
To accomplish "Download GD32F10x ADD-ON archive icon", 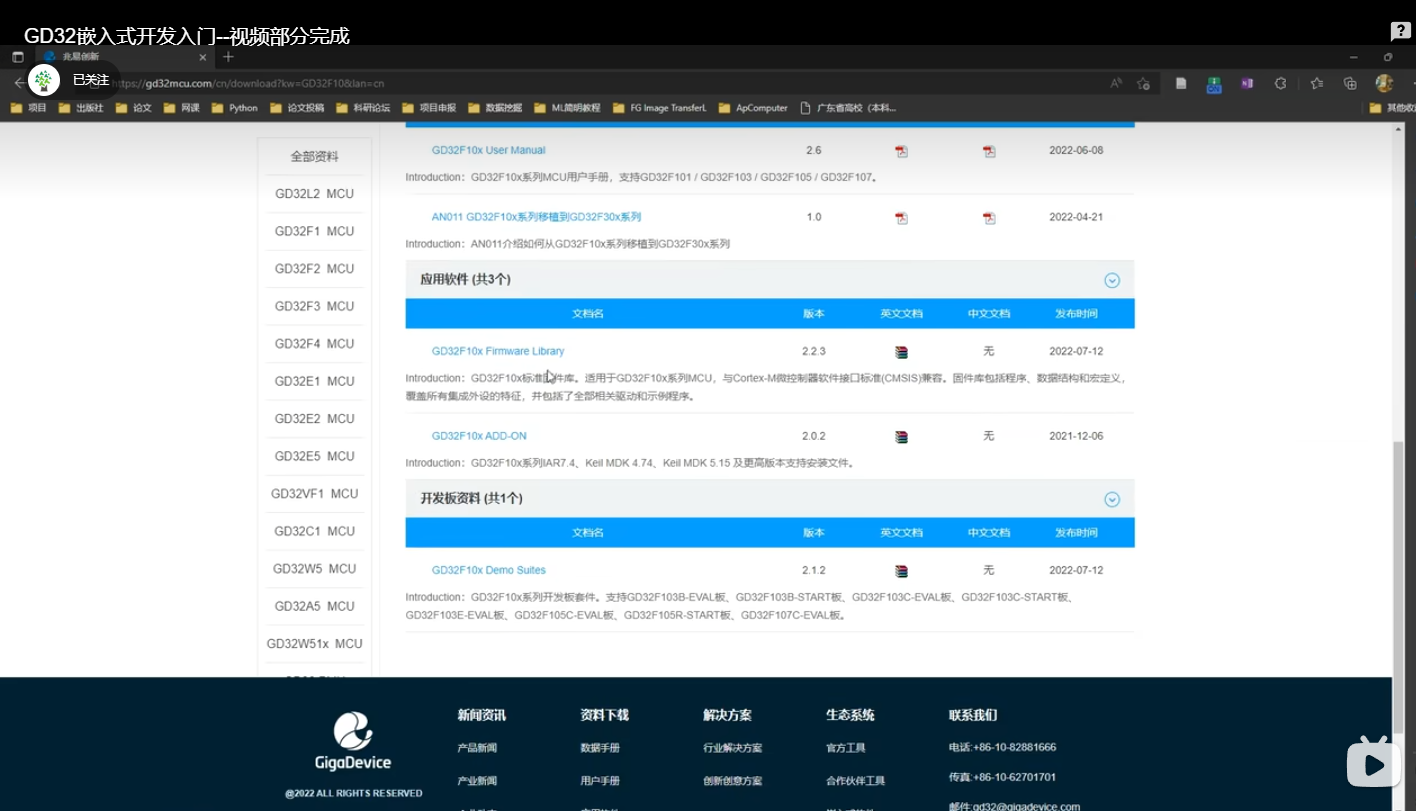I will coord(901,437).
